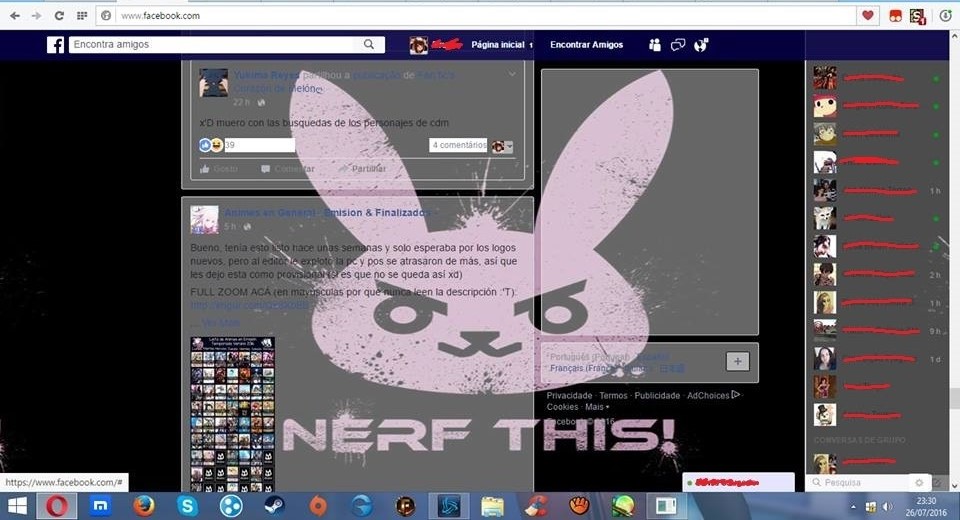This screenshot has width=960, height=520.
Task: Click Comentar on the Yukima Reyes post
Action: 288,168
